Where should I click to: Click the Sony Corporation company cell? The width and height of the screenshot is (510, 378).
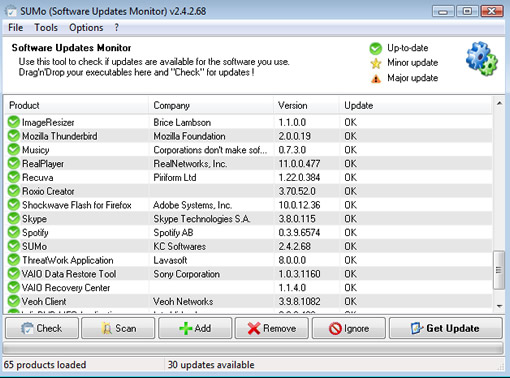pyautogui.click(x=186, y=274)
